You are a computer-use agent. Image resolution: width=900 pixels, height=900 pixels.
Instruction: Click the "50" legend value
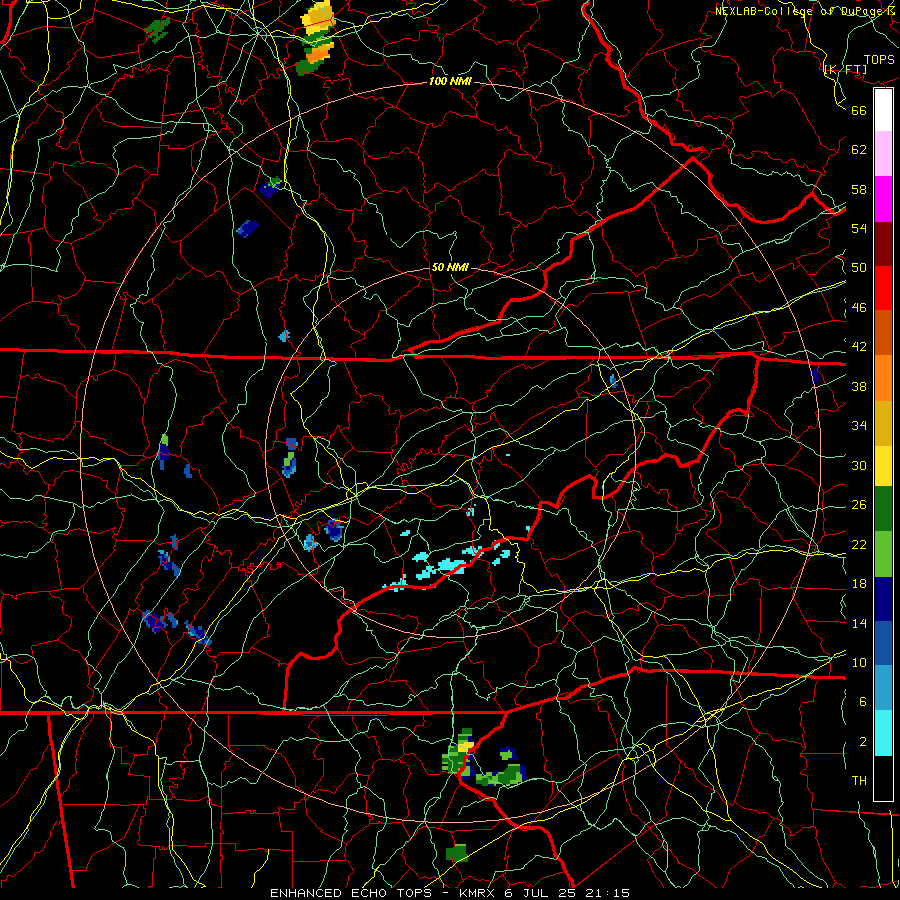click(859, 267)
